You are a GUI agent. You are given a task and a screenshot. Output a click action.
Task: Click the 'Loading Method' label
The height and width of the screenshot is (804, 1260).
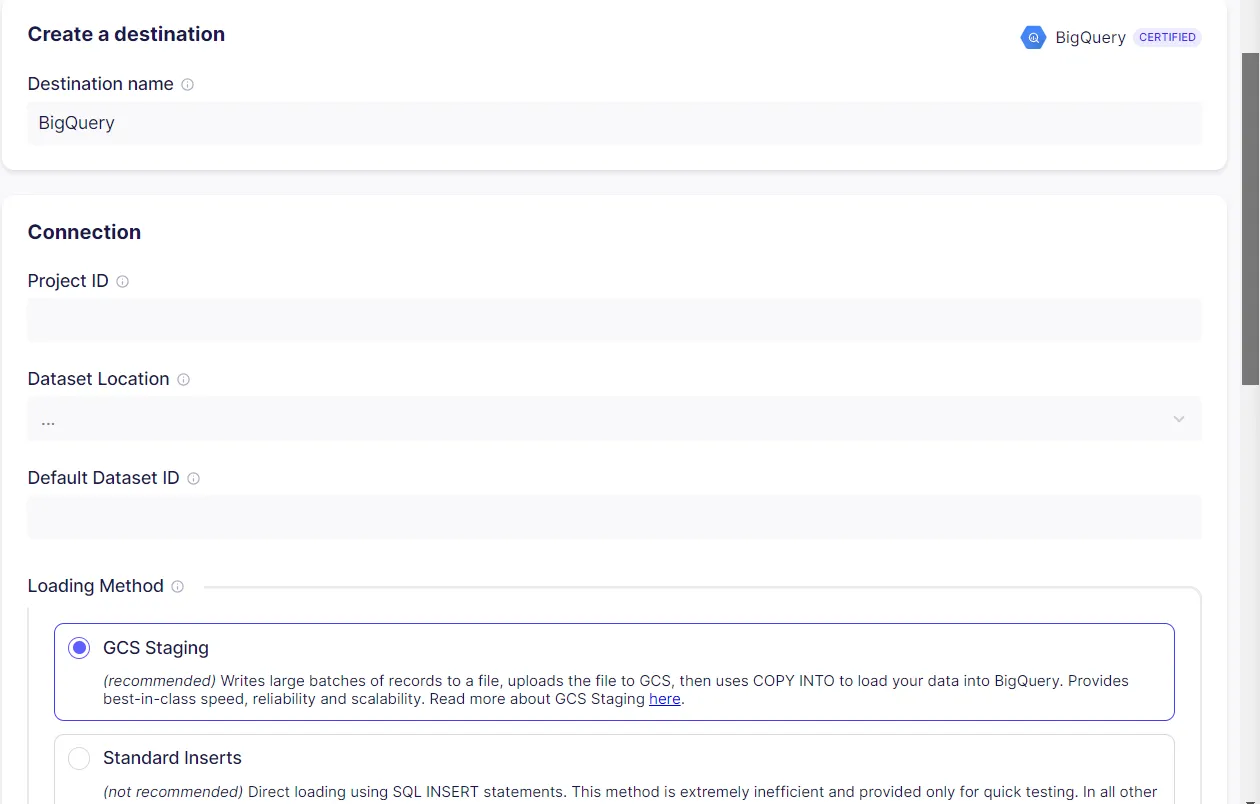click(x=95, y=586)
